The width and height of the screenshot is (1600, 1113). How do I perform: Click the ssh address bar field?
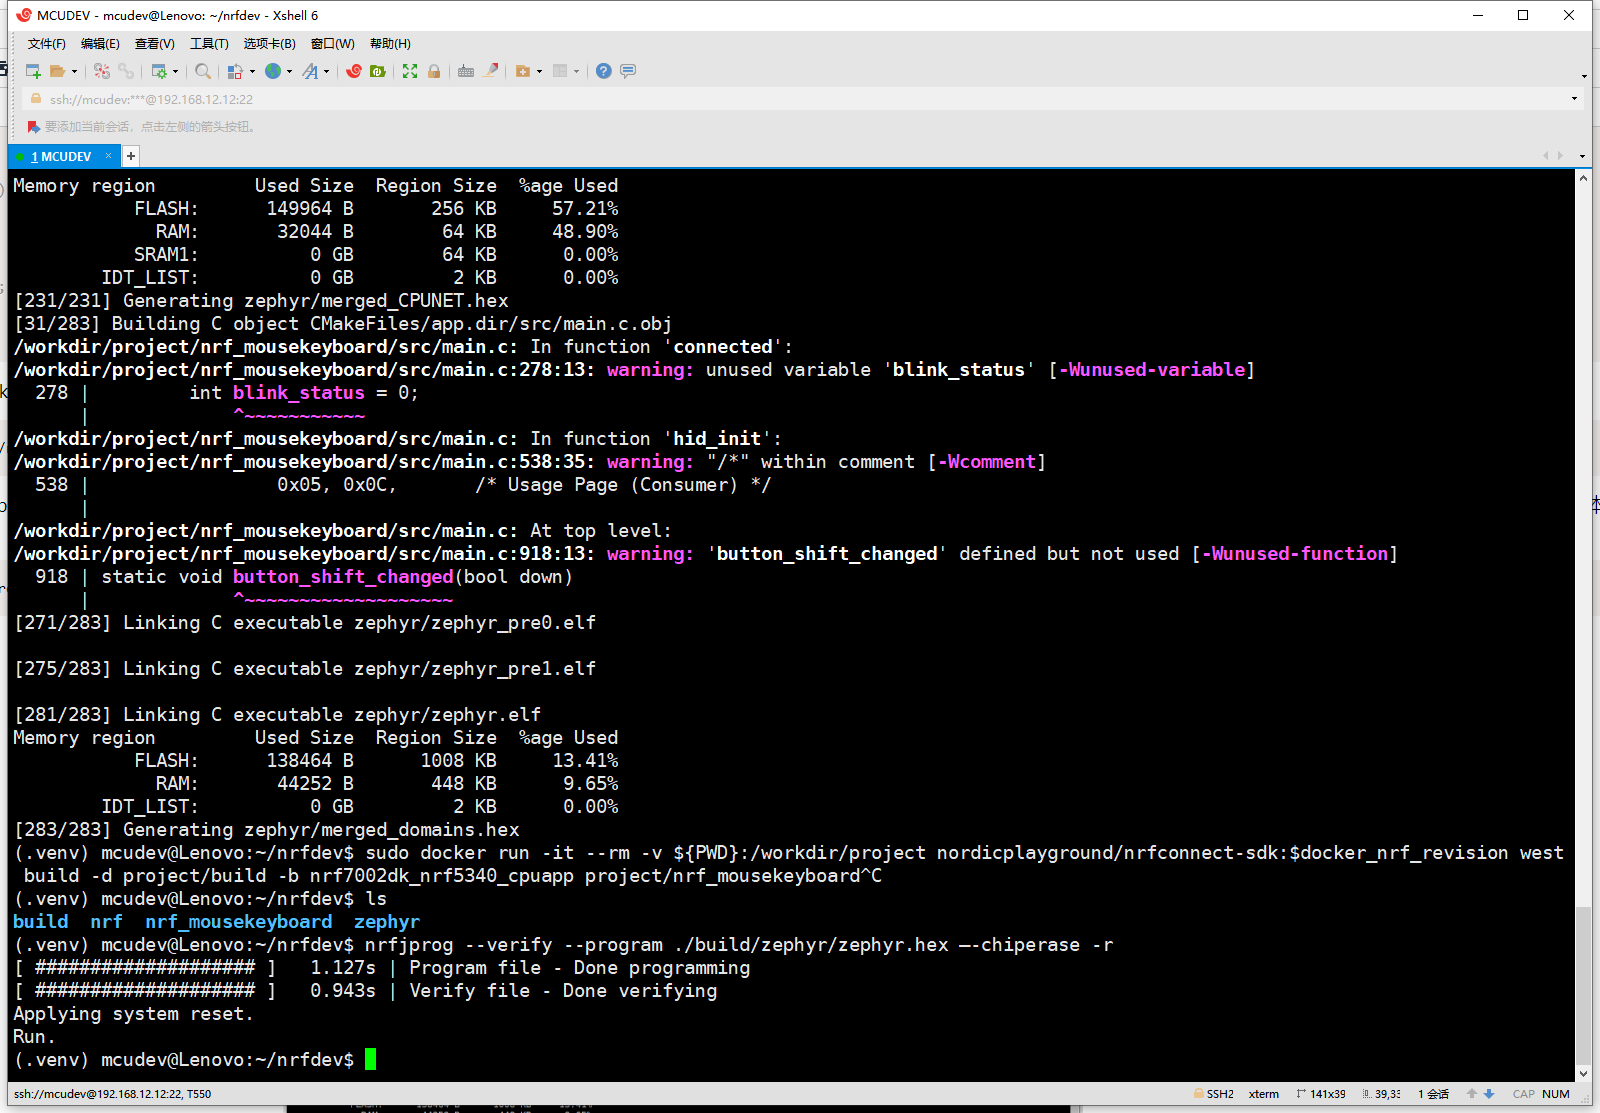795,99
